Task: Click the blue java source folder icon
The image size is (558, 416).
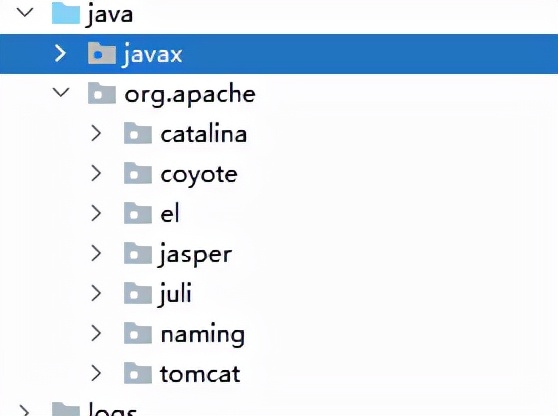Action: pyautogui.click(x=66, y=13)
